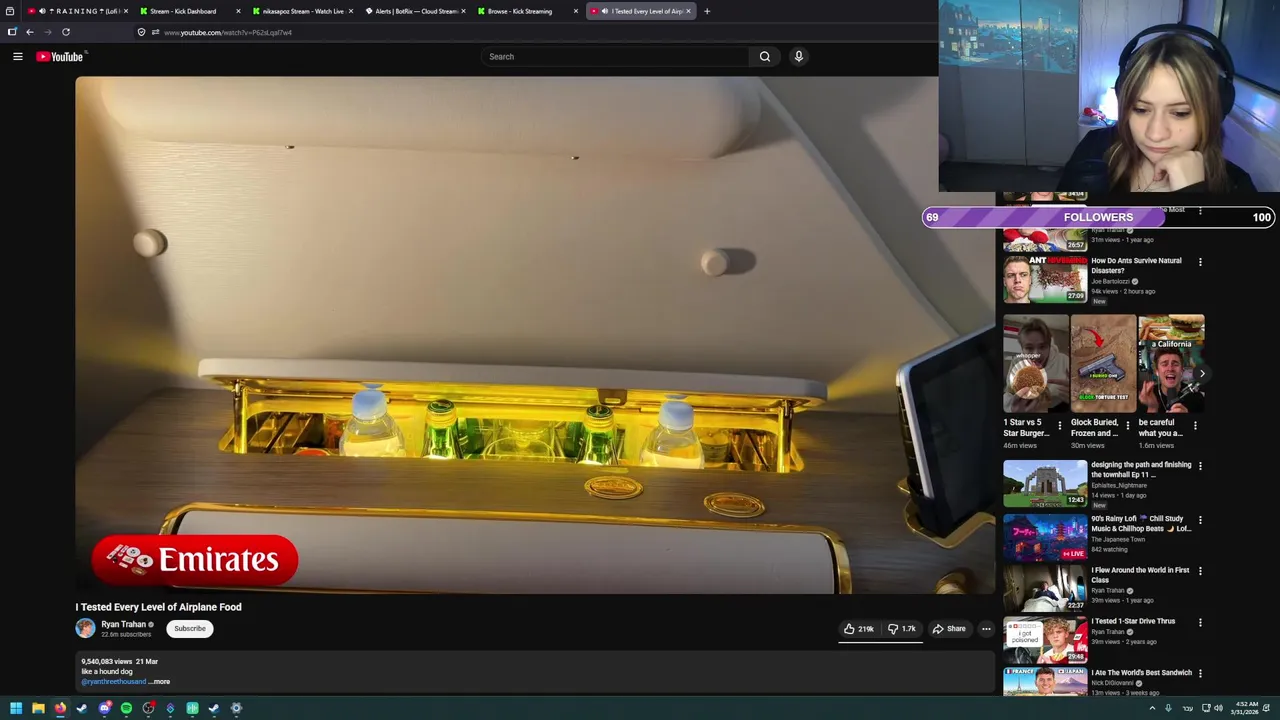
Task: Select the I Tested Every Level tab
Action: (640, 11)
